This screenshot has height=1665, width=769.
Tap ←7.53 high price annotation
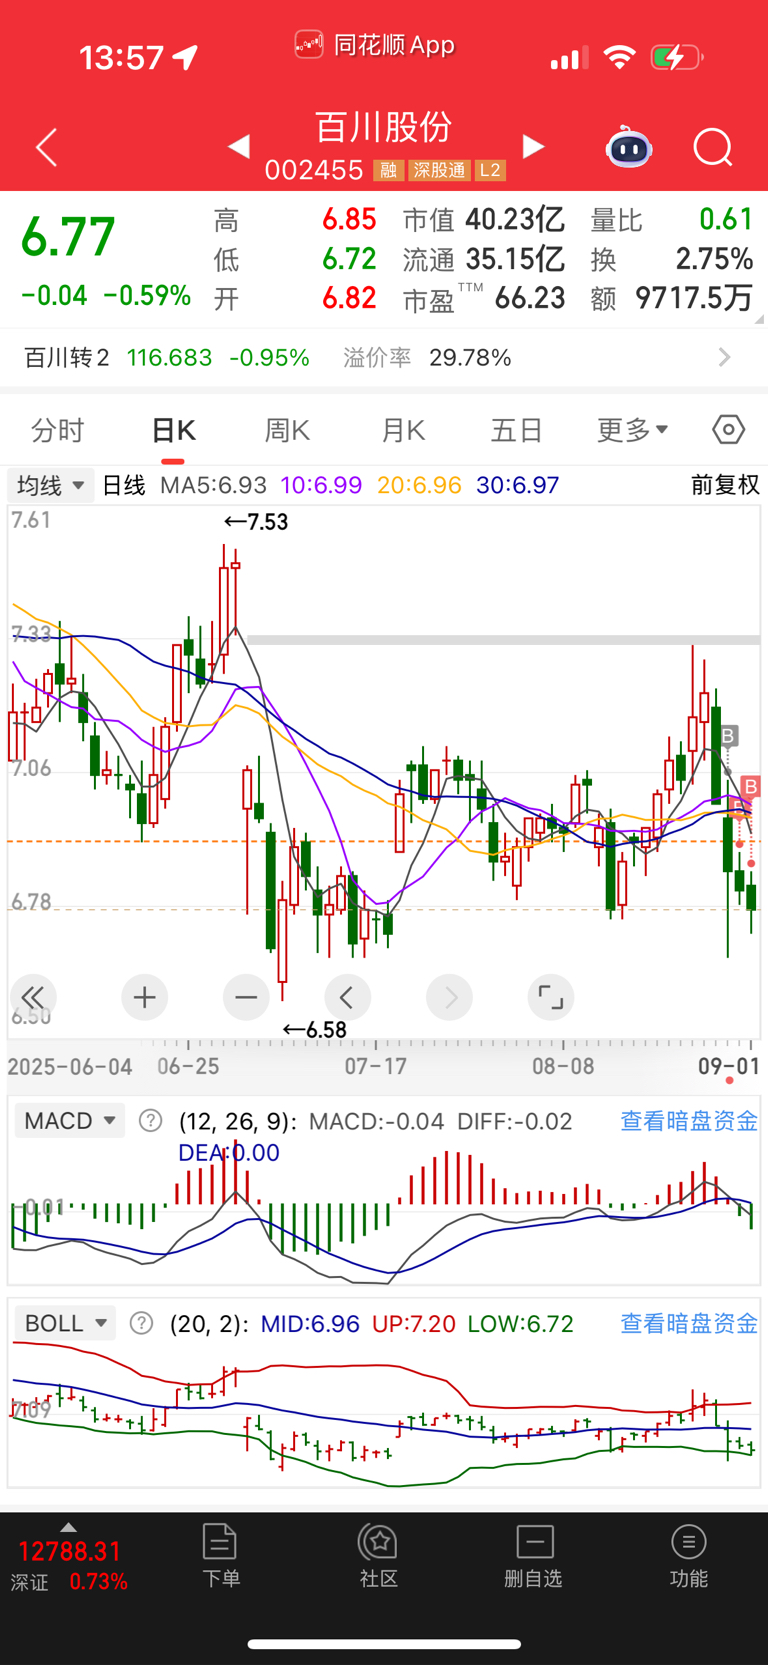256,522
